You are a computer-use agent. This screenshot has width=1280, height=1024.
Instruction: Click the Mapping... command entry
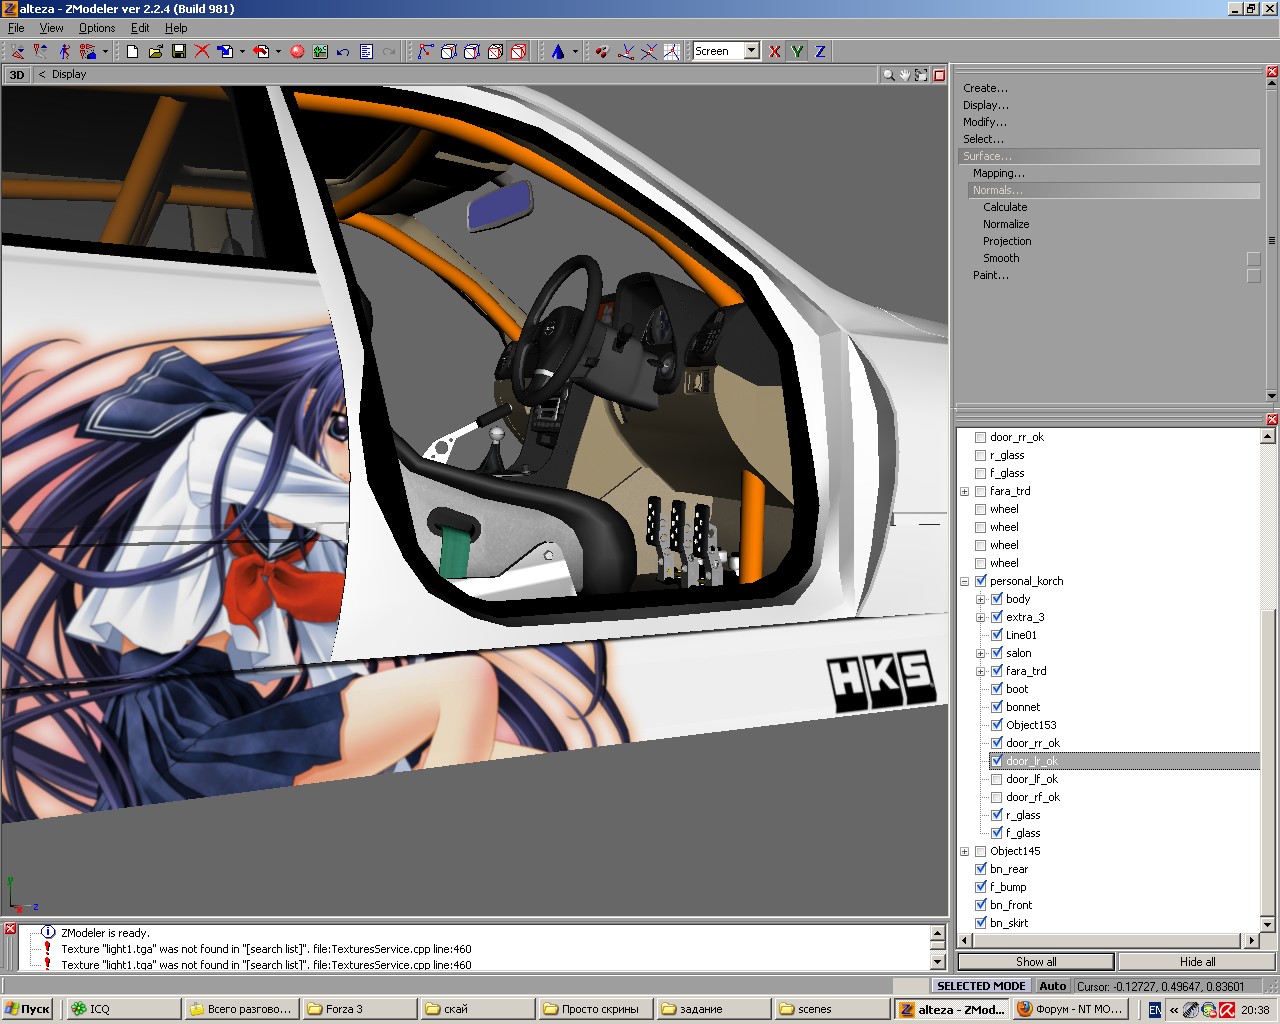coord(999,173)
